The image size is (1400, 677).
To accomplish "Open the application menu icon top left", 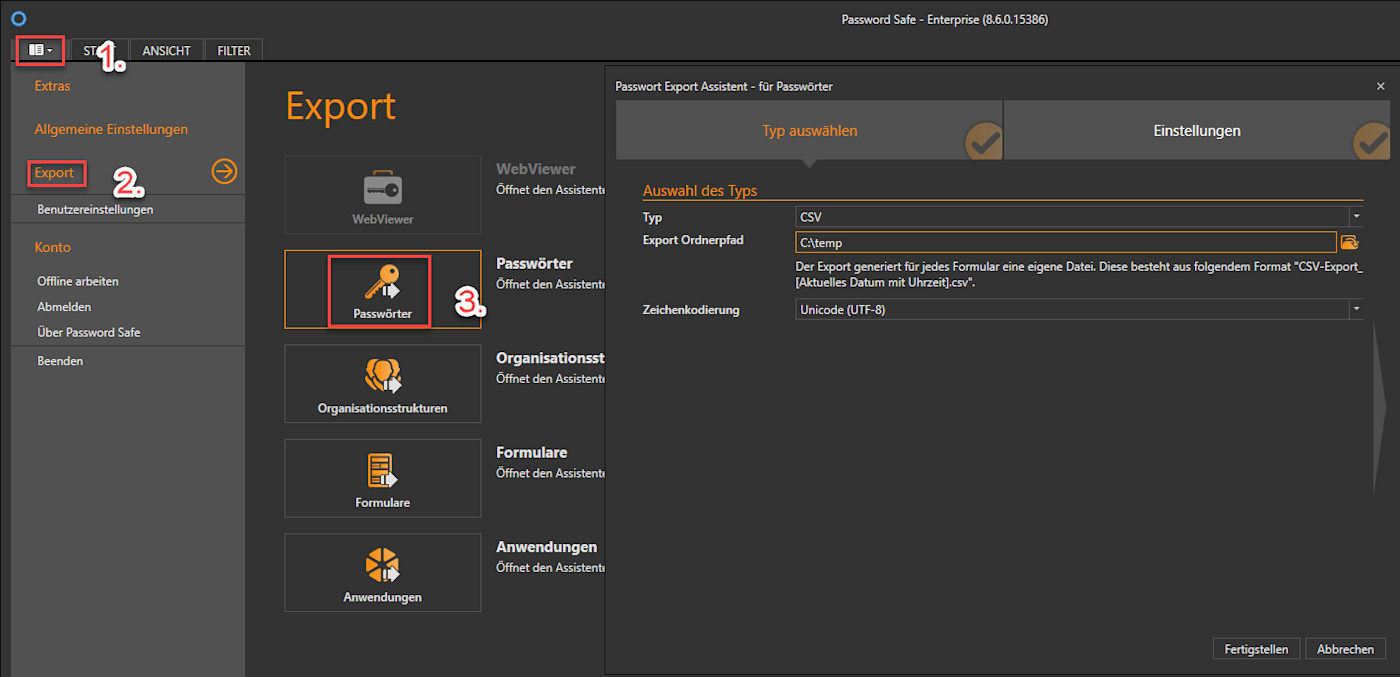I will pos(39,50).
